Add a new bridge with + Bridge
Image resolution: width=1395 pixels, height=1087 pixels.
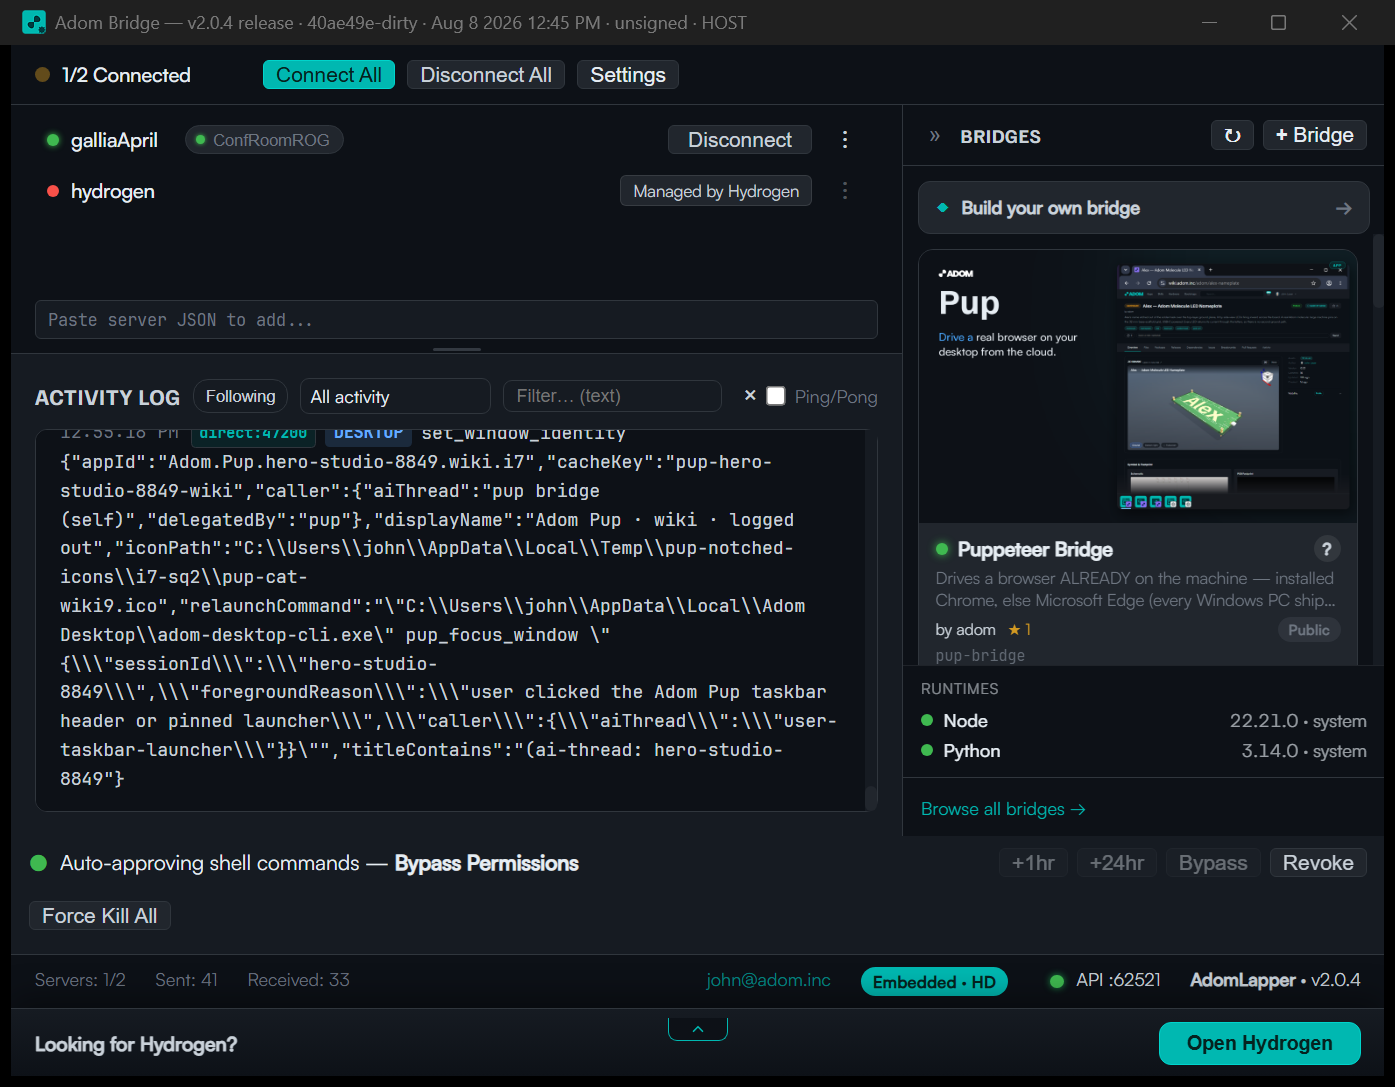pos(1314,135)
